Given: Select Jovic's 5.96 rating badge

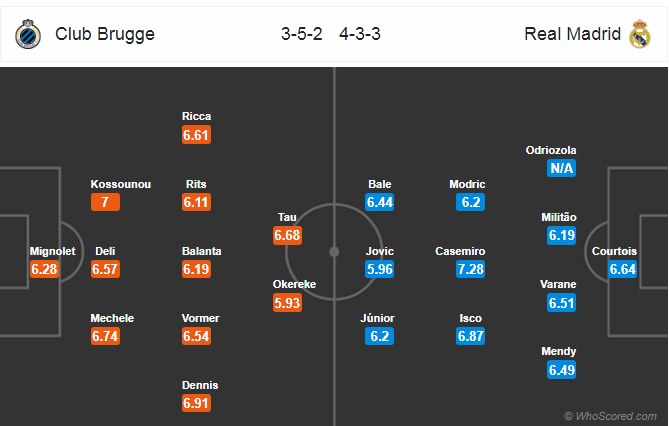Looking at the screenshot, I should coord(379,269).
